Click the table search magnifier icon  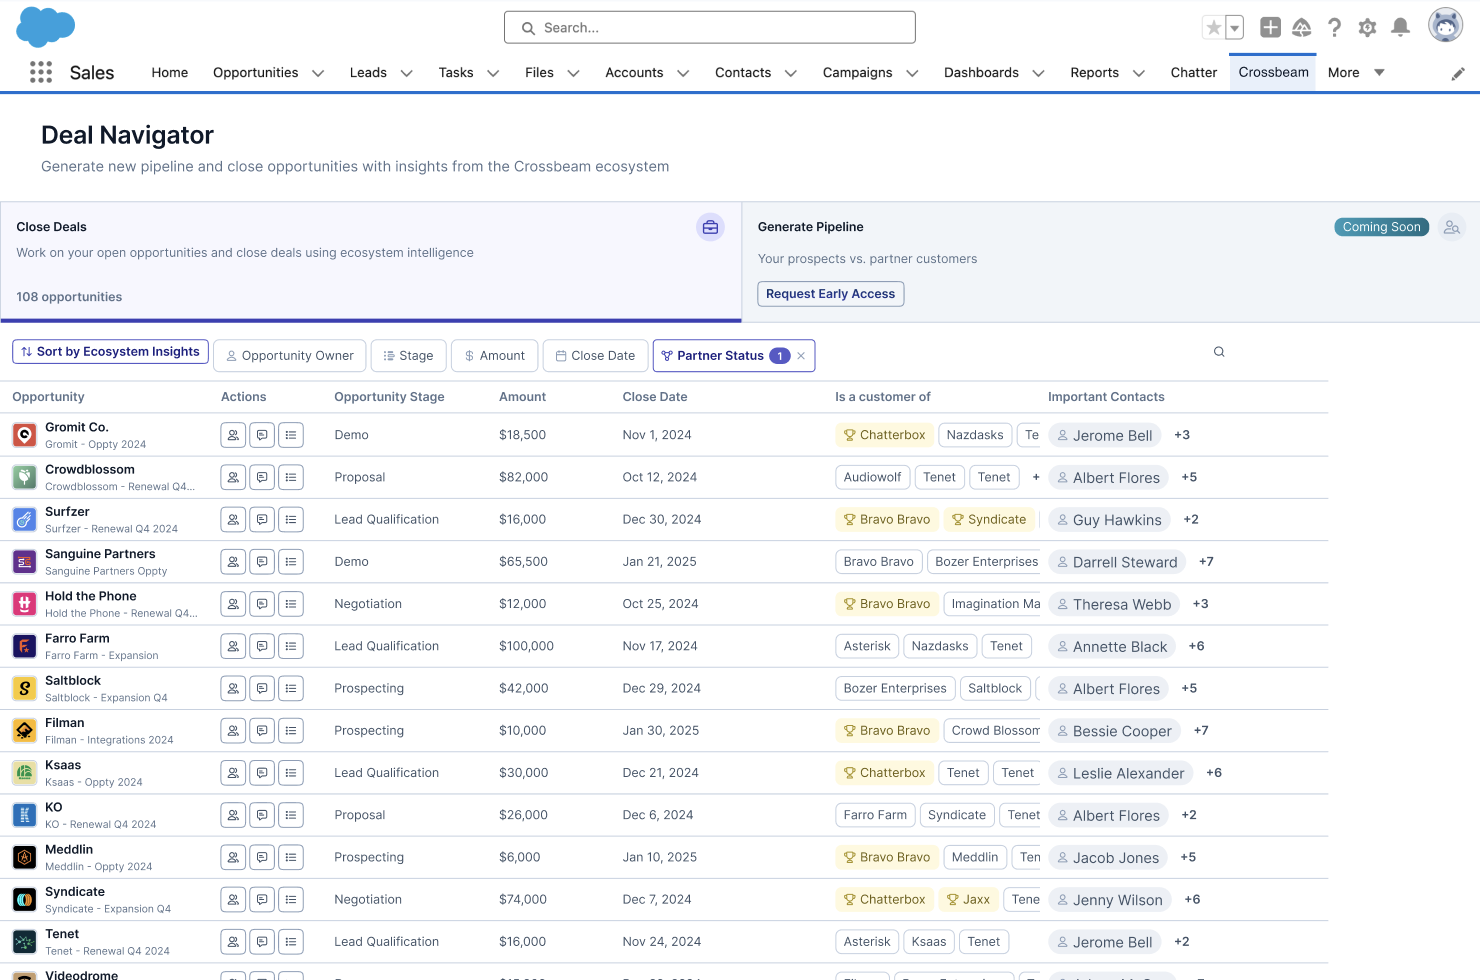coord(1219,352)
